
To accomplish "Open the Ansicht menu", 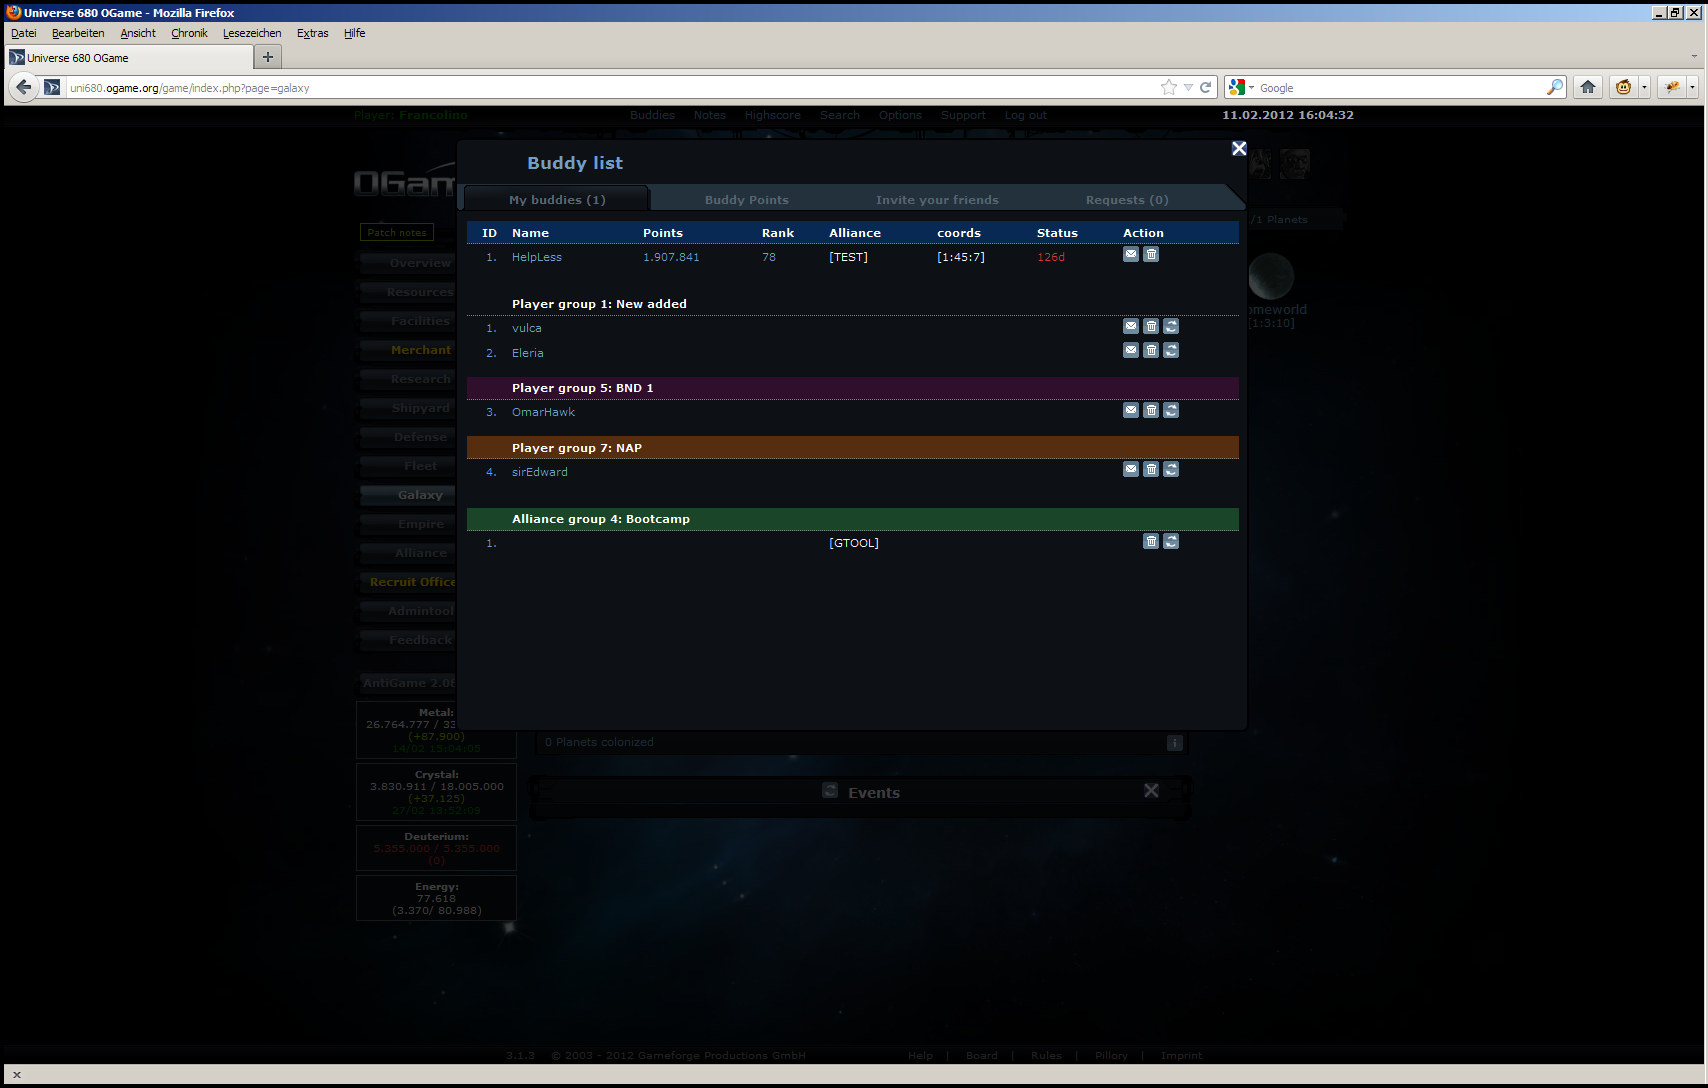I will (138, 33).
